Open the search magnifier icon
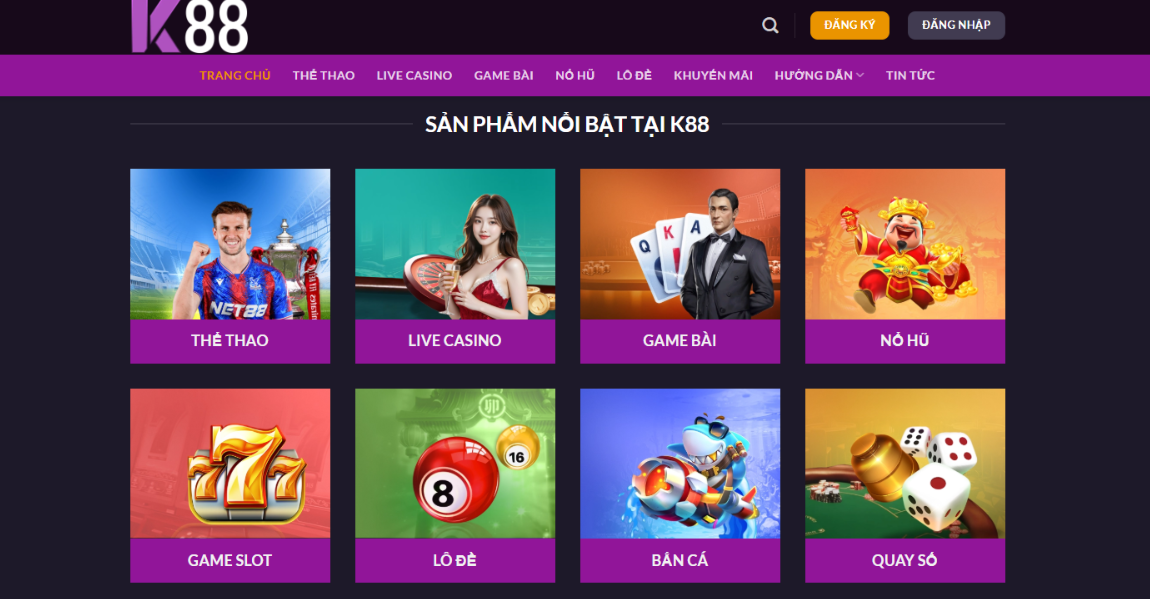Viewport: 1150px width, 599px height. tap(770, 25)
